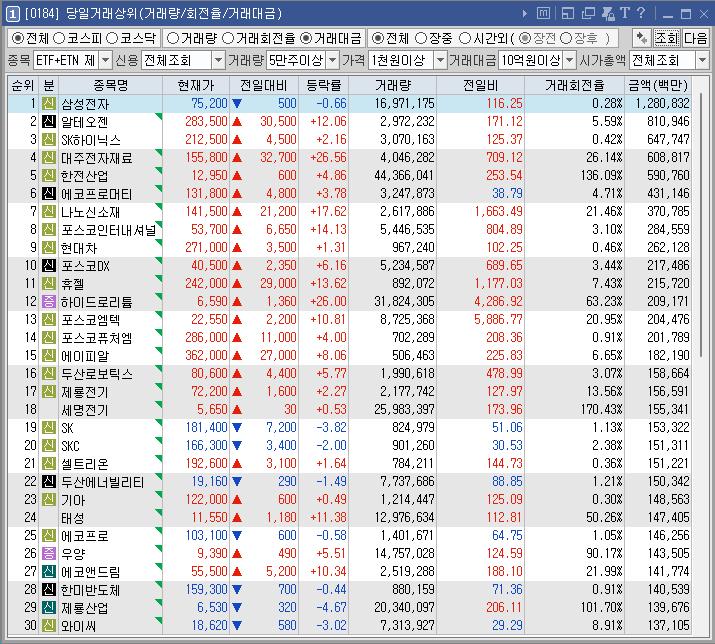Click the 신 badge beside 와이씨
This screenshot has height=644, width=715.
(49, 625)
